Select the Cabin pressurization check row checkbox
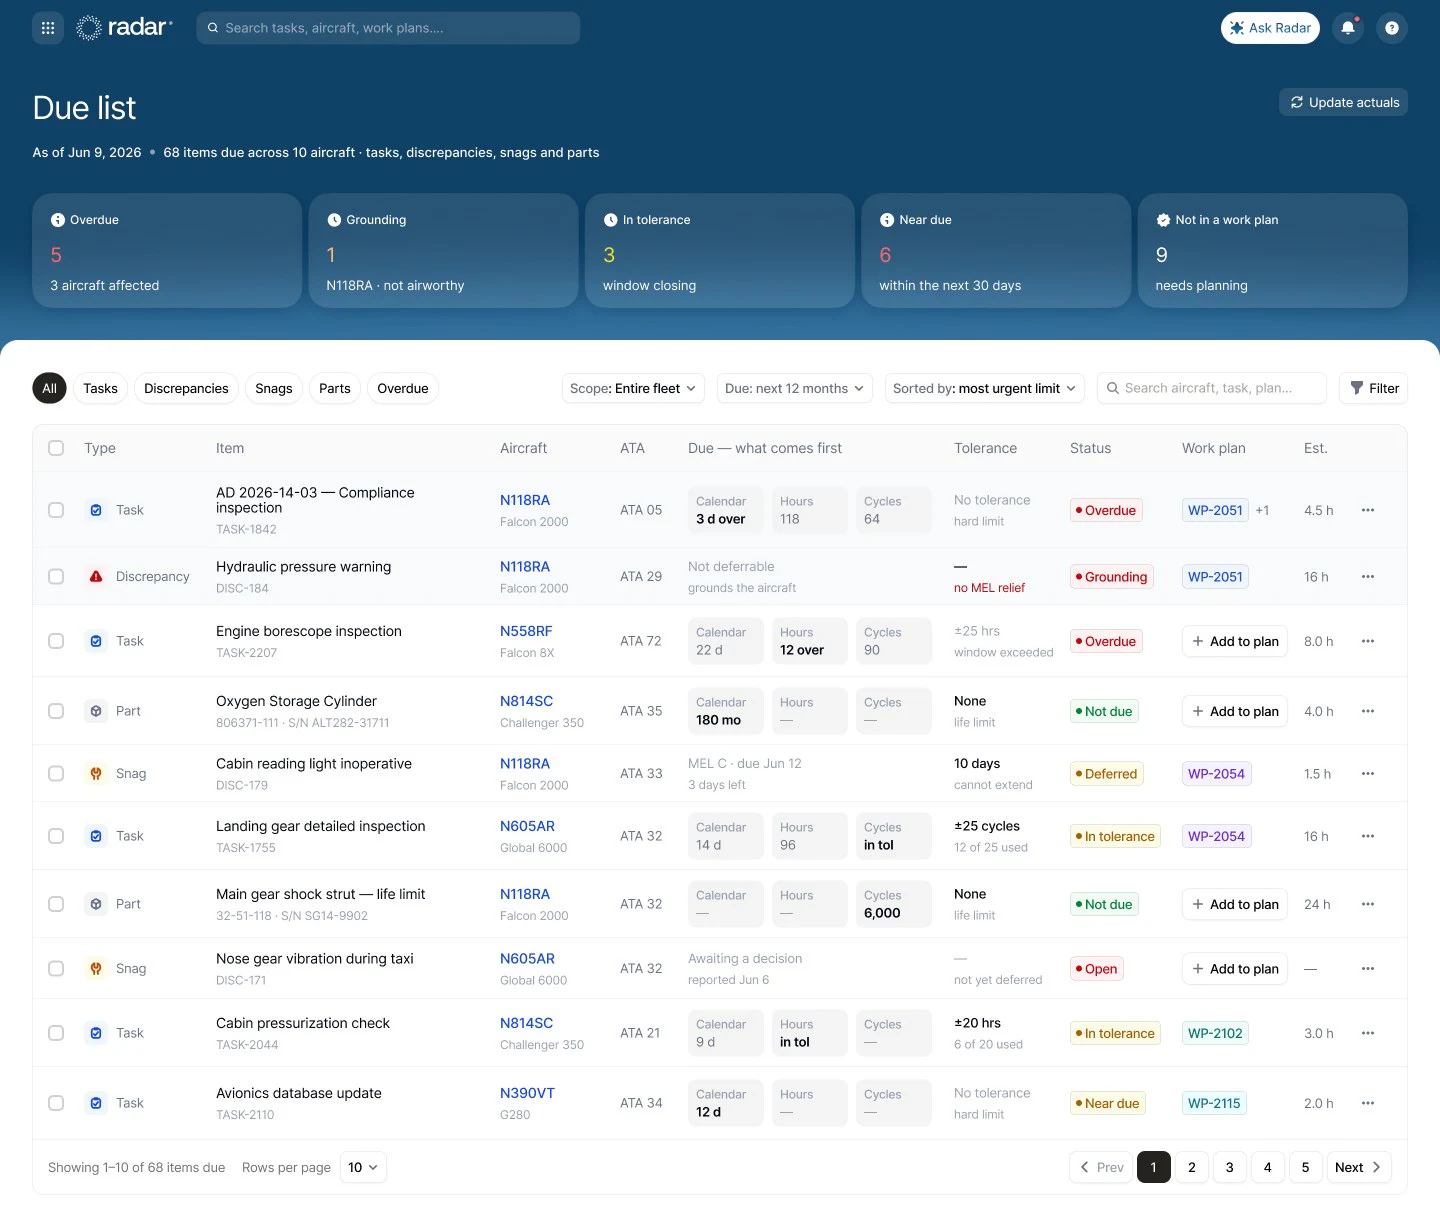Image resolution: width=1440 pixels, height=1227 pixels. pyautogui.click(x=56, y=1033)
